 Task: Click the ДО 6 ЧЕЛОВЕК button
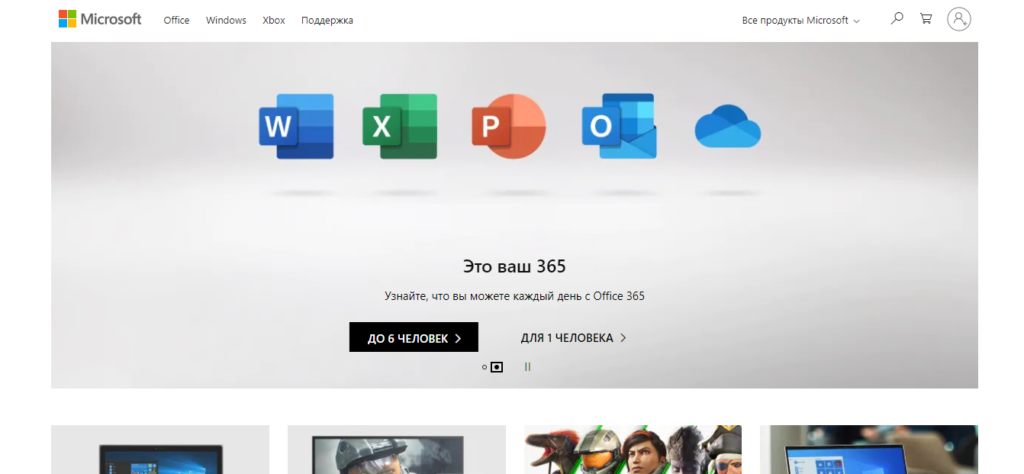coord(413,338)
